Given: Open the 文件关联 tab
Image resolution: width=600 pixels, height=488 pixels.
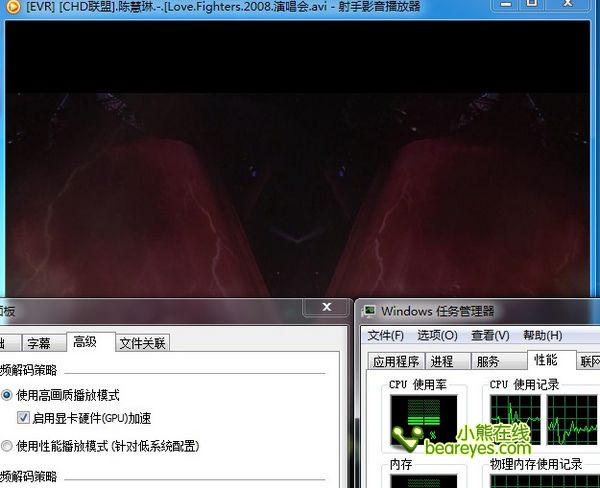Looking at the screenshot, I should point(142,343).
